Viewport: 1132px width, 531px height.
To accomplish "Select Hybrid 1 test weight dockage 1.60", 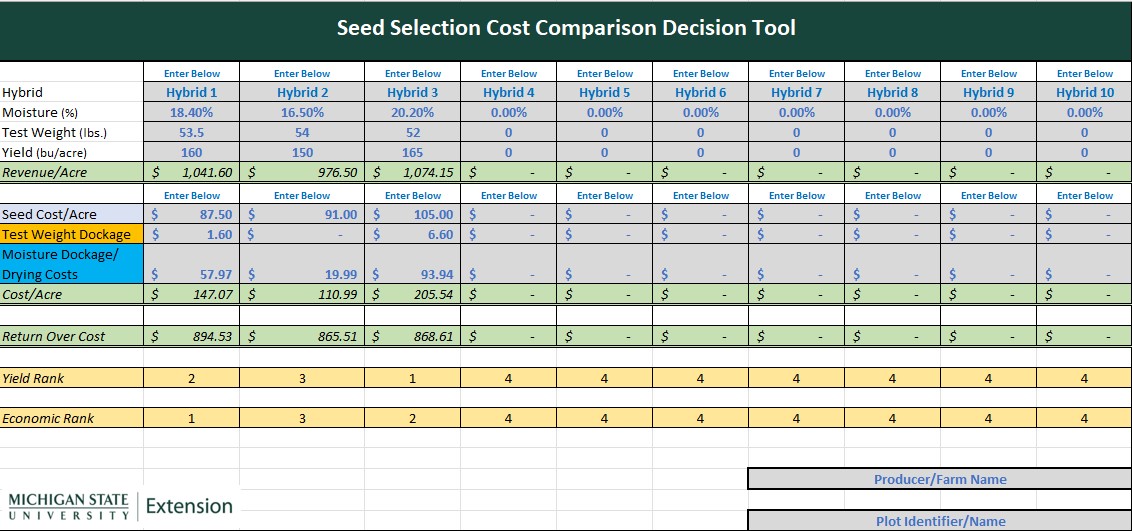I will pos(191,235).
